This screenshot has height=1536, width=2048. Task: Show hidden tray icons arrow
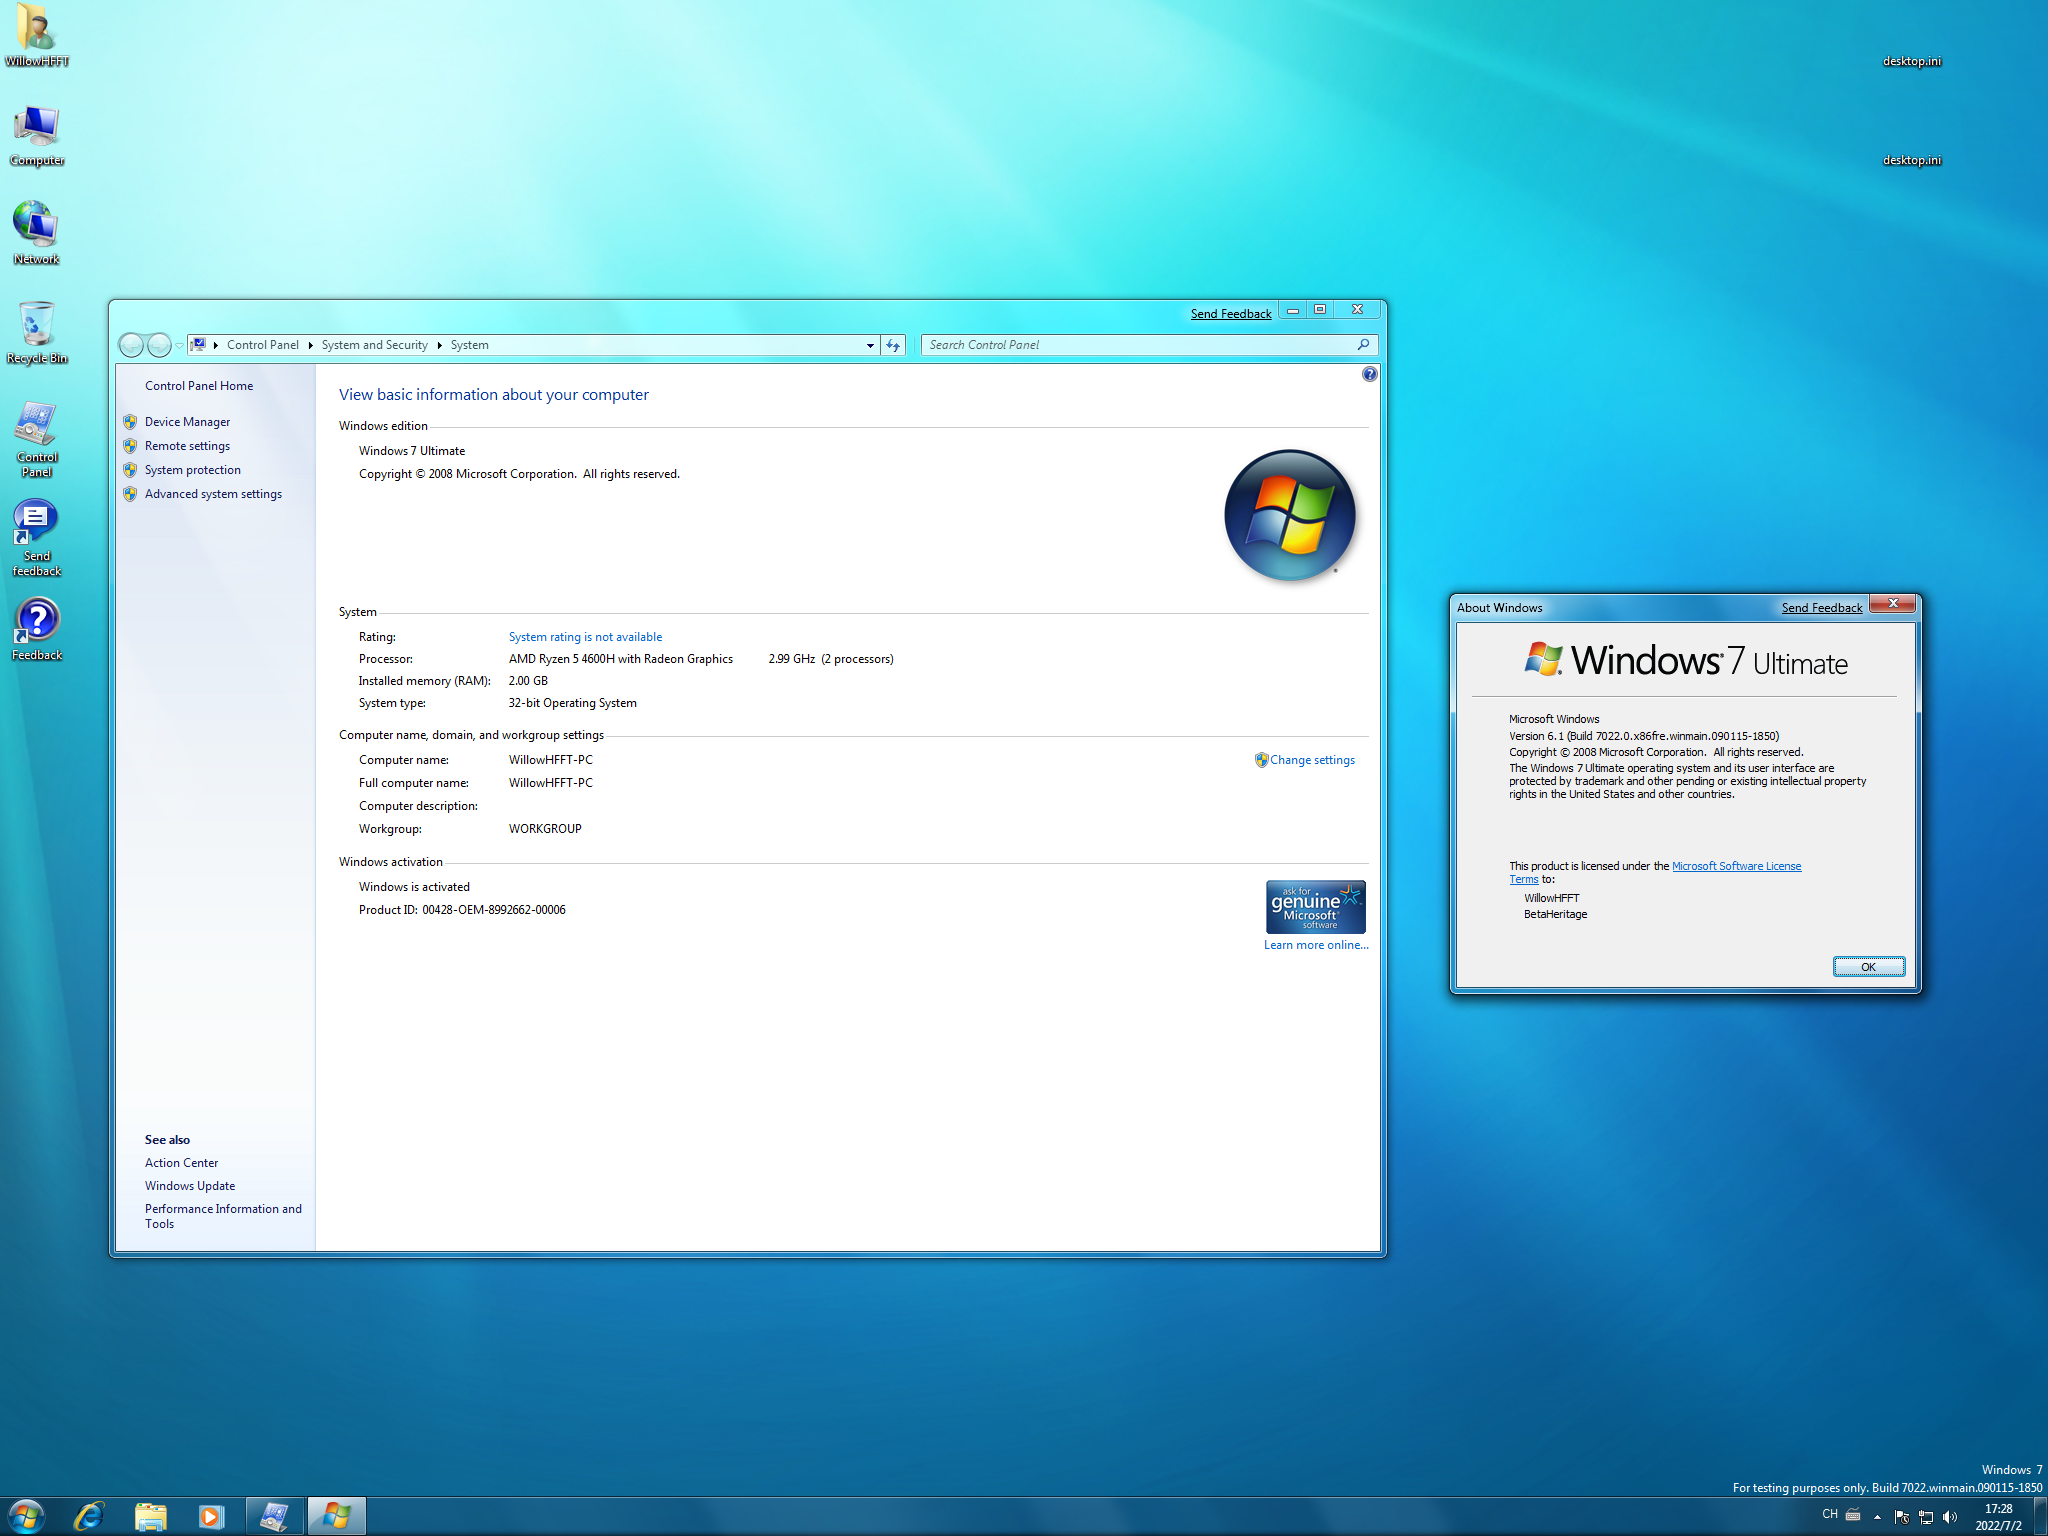(x=1877, y=1517)
